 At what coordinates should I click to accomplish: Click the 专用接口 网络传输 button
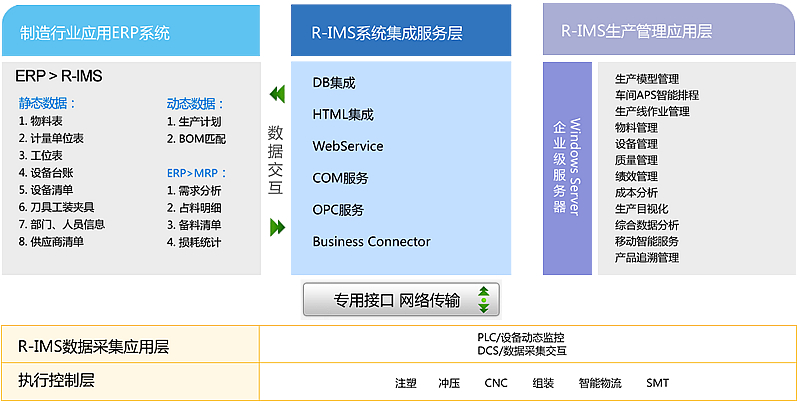[x=401, y=300]
